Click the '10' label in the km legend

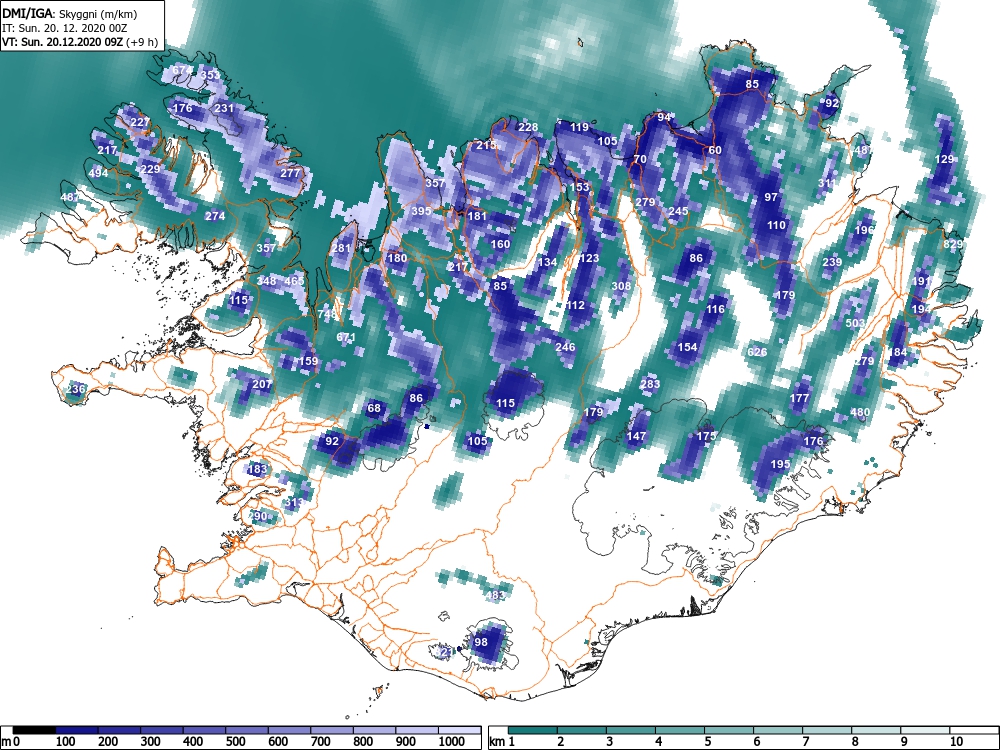(956, 741)
